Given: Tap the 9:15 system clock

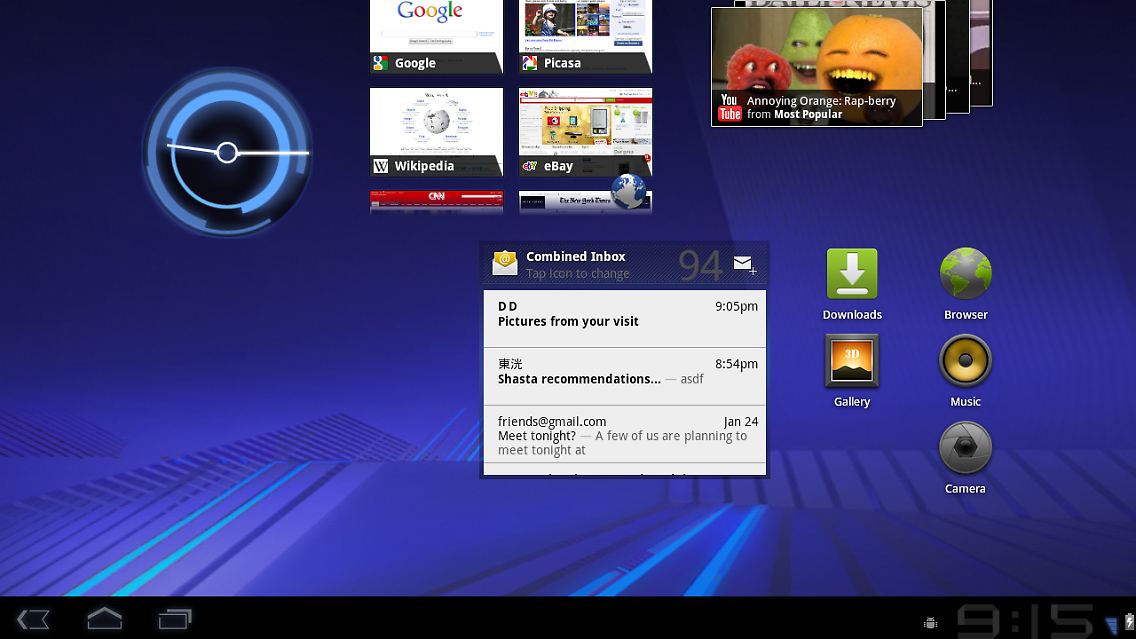Looking at the screenshot, I should 1024,621.
